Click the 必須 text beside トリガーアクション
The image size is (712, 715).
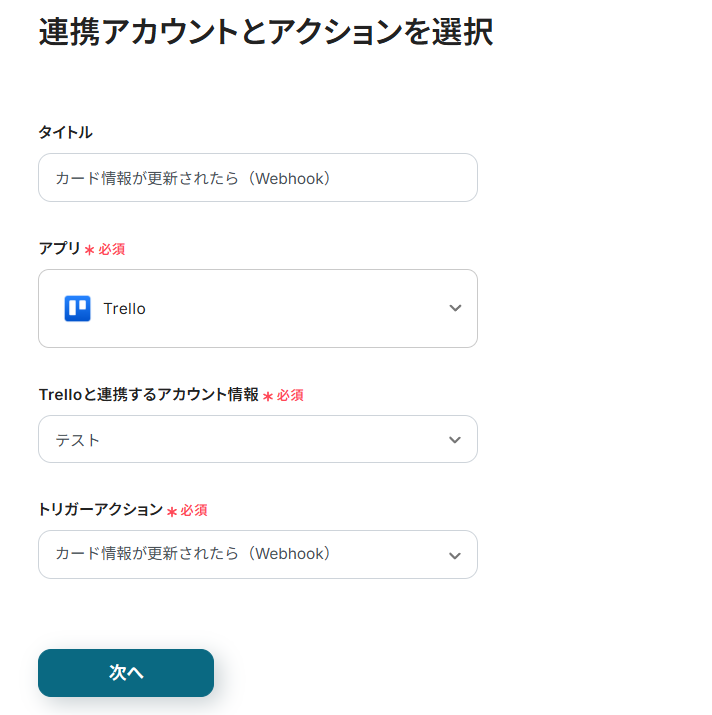pos(194,510)
